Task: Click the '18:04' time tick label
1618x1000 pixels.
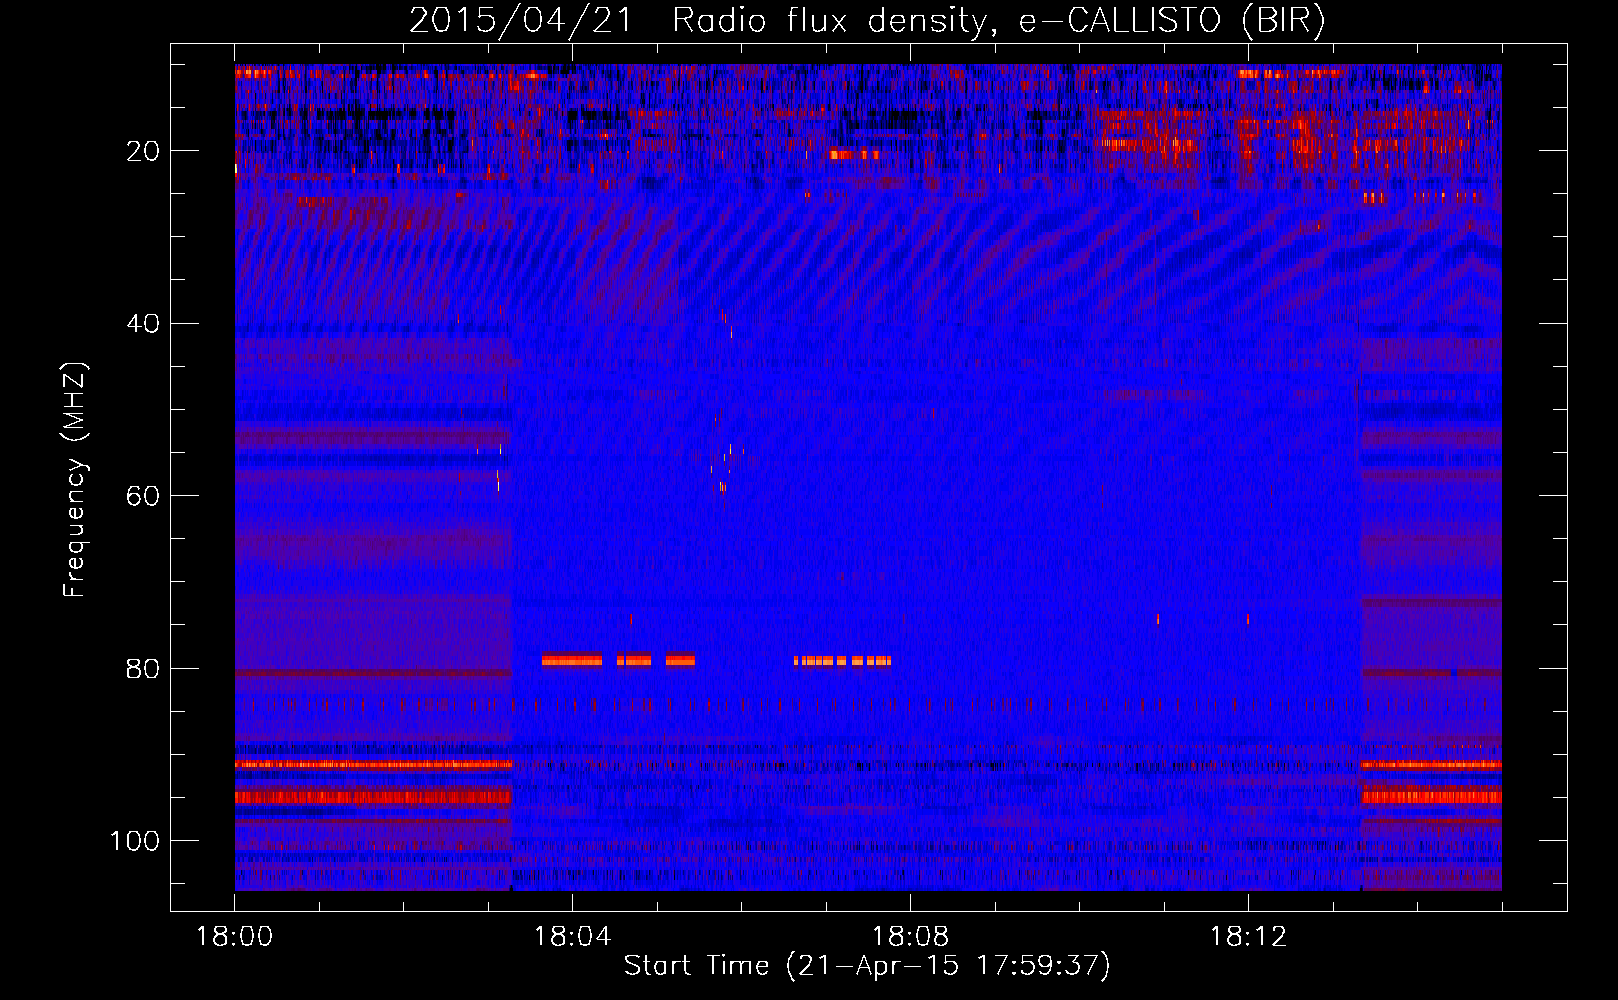Action: pos(572,937)
